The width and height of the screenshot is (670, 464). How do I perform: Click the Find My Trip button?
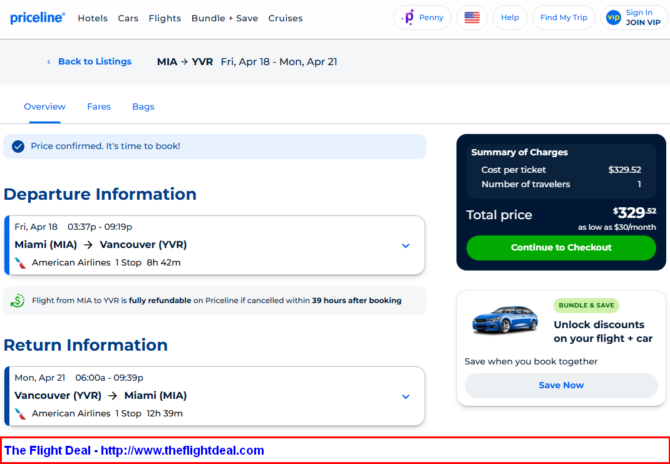coord(564,18)
